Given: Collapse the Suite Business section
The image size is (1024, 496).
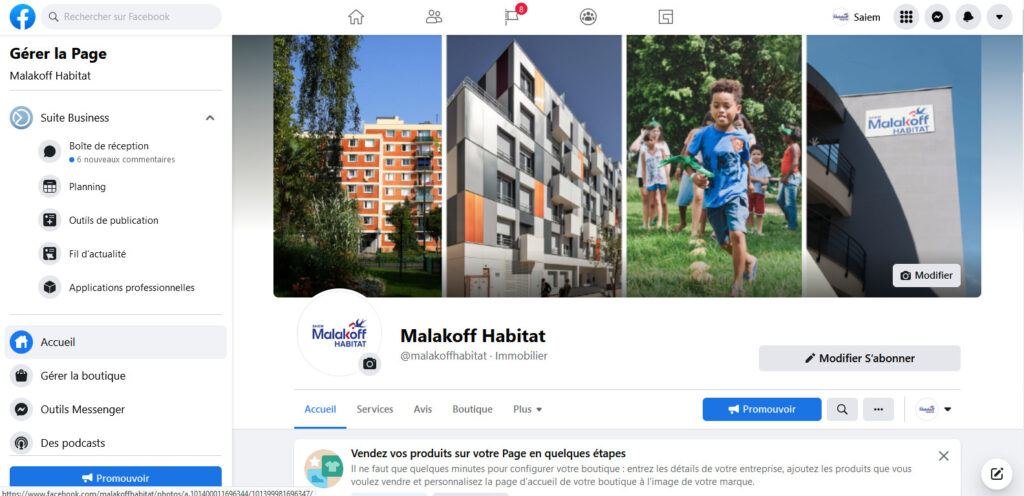Looking at the screenshot, I should tap(210, 118).
